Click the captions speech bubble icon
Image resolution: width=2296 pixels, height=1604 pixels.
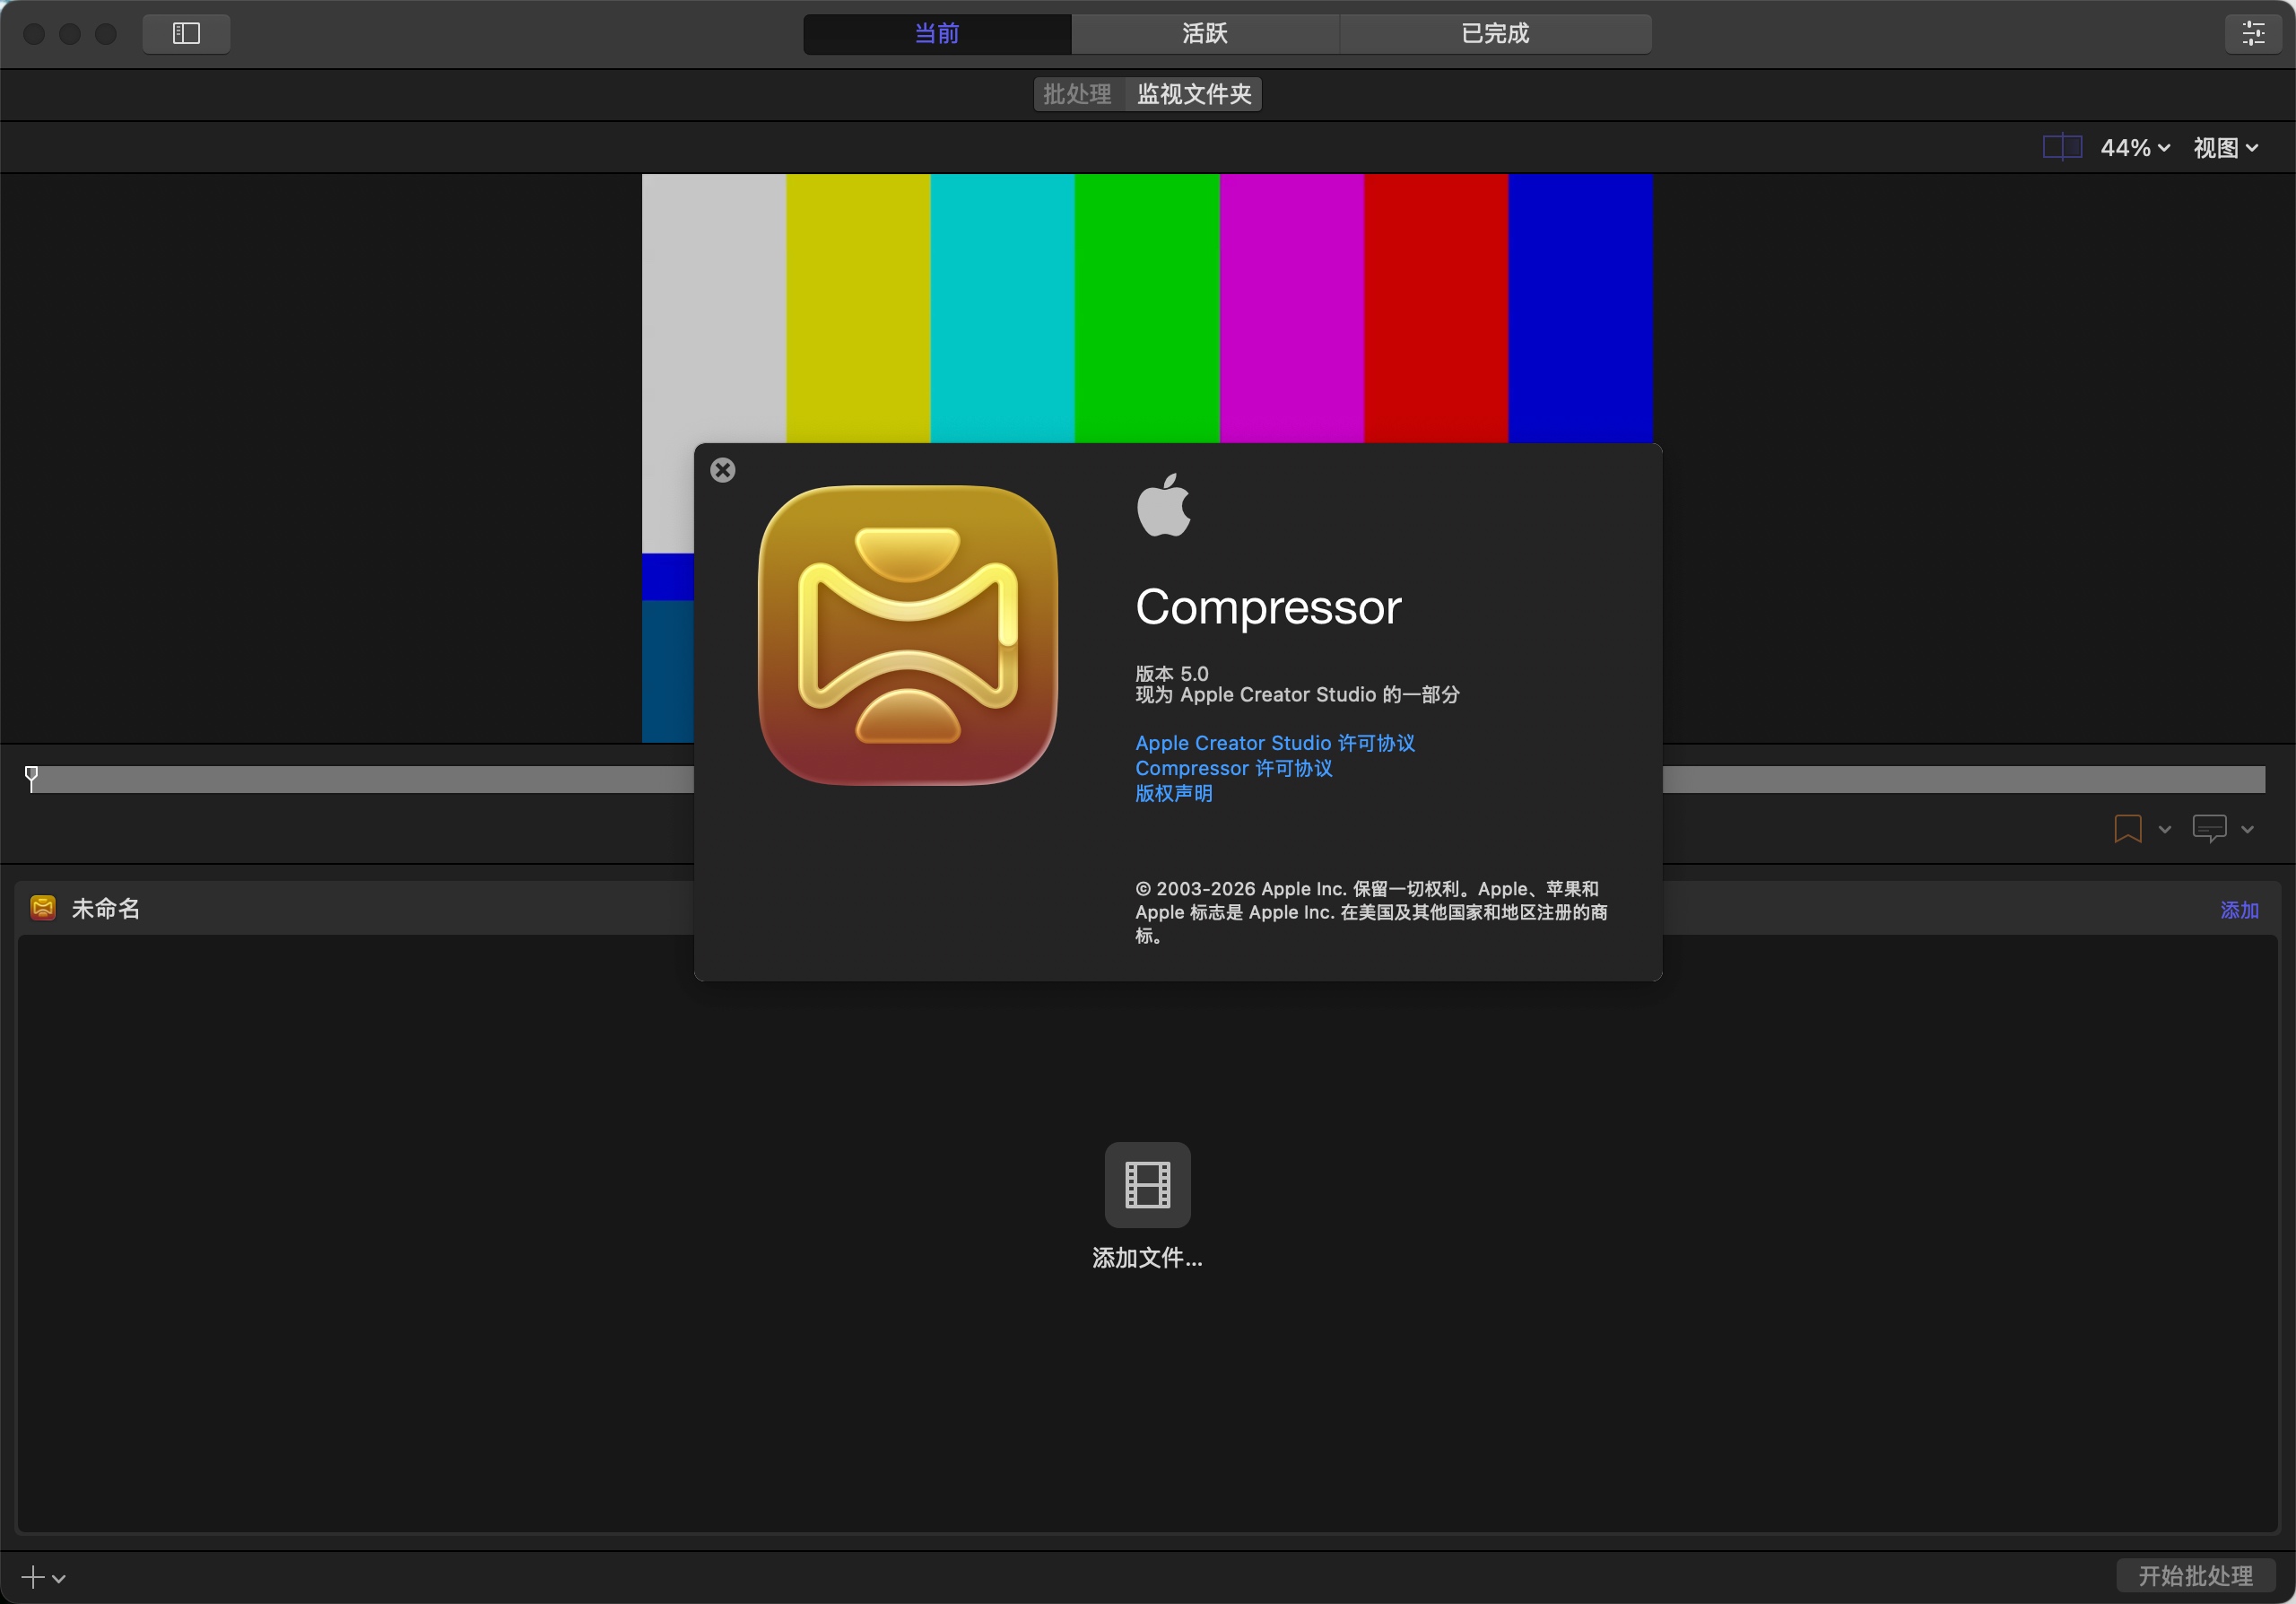[2208, 828]
